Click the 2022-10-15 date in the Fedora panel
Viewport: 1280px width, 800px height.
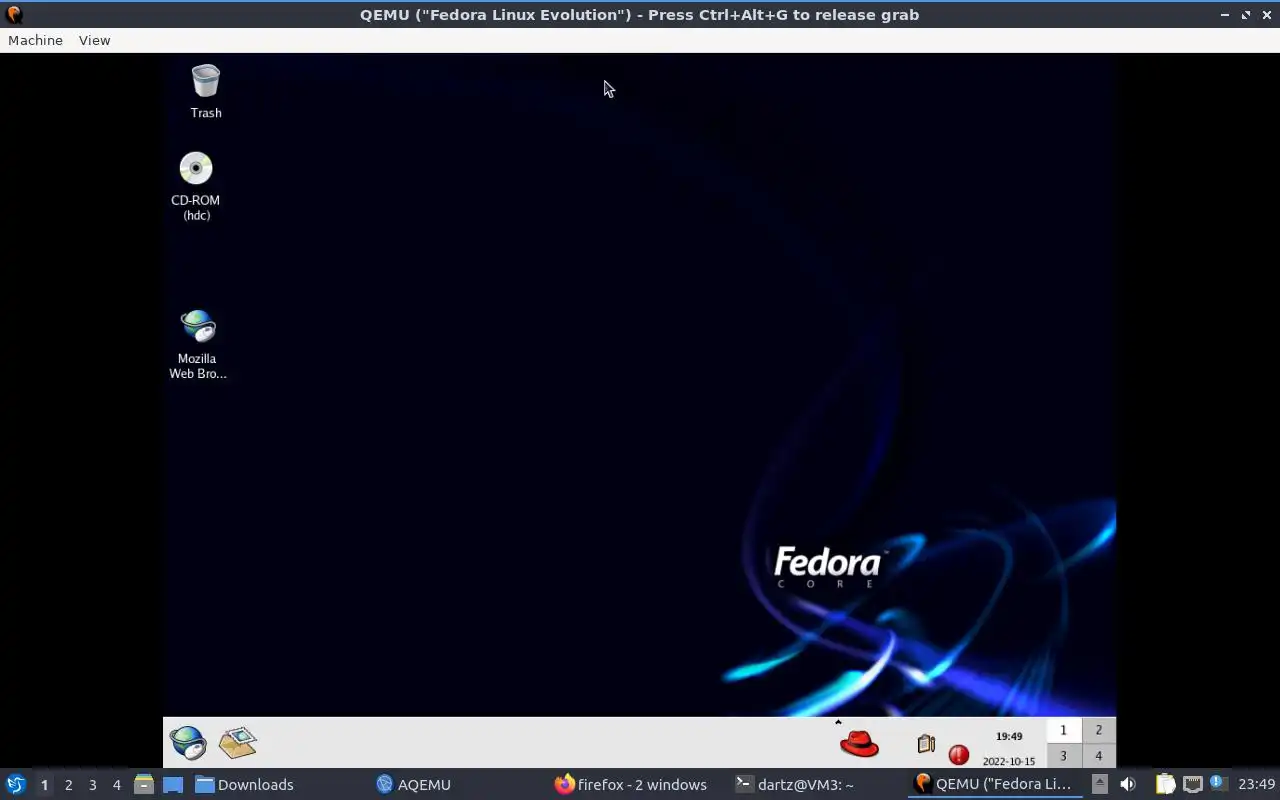(1009, 761)
